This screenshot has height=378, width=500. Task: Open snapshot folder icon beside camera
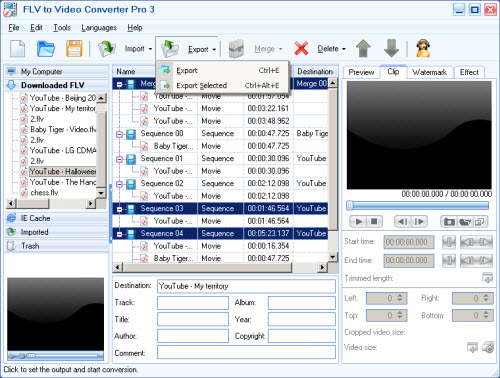(x=465, y=222)
